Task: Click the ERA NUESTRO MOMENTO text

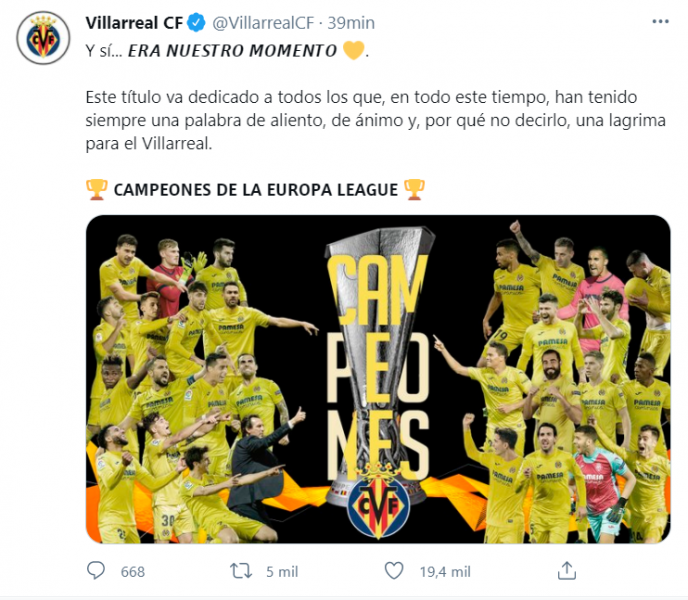Action: (232, 51)
